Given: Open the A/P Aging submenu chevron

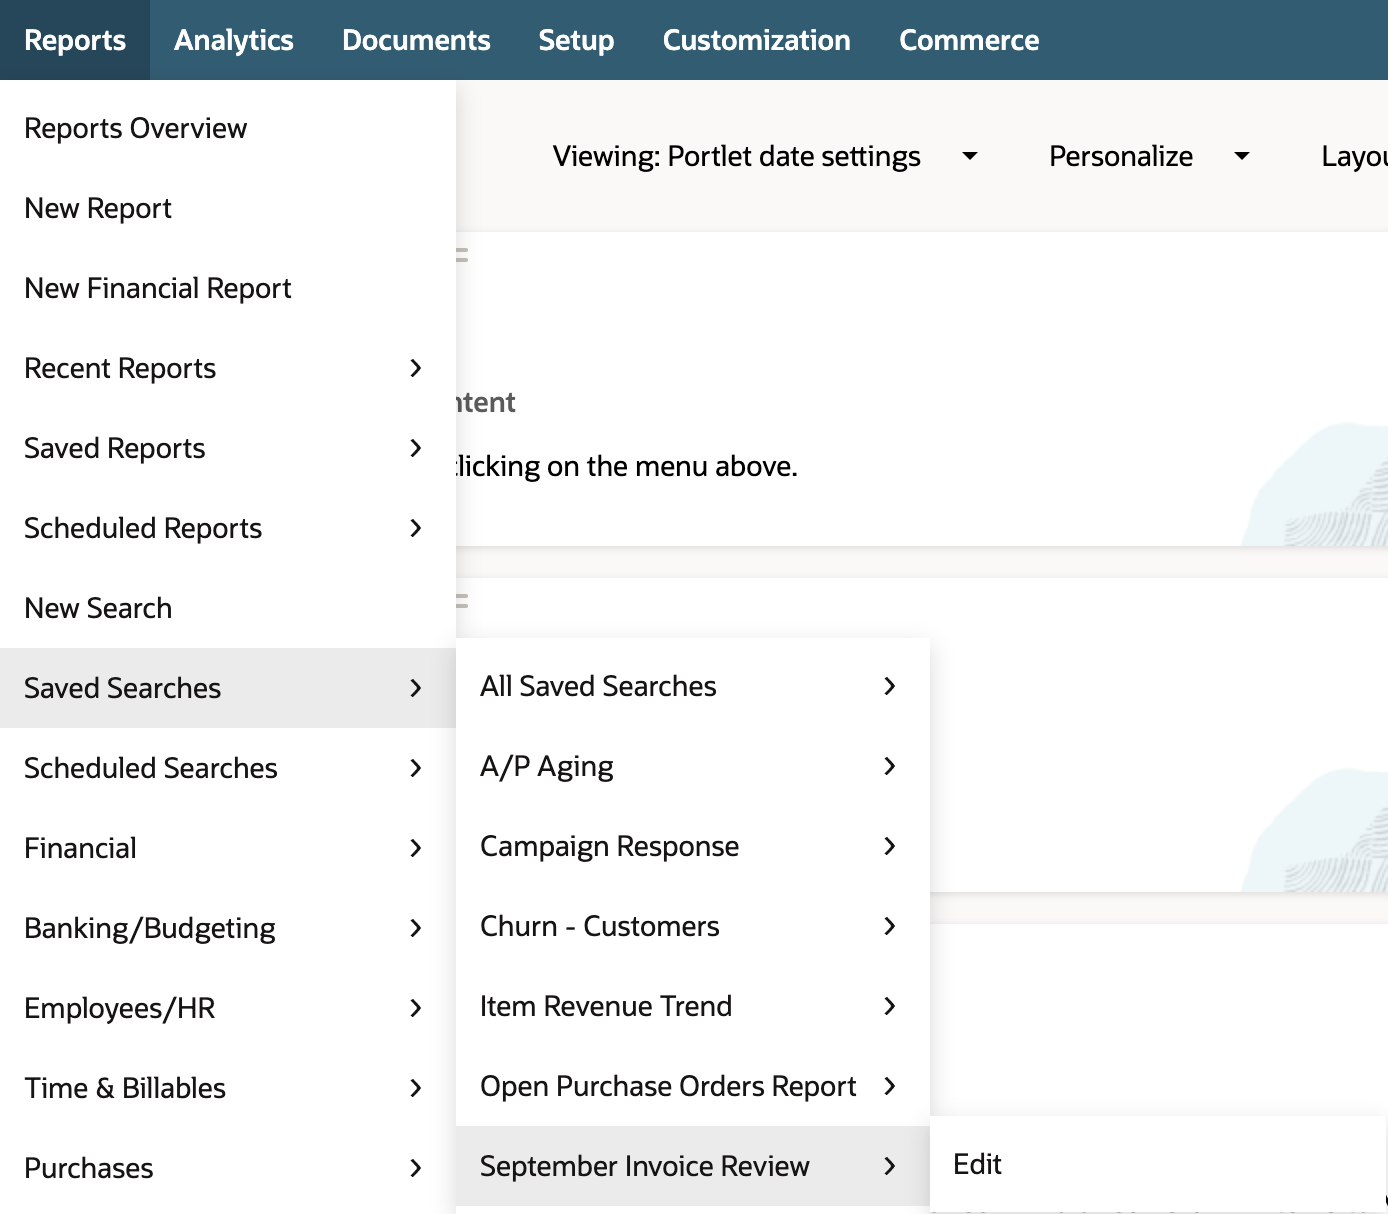Looking at the screenshot, I should click(x=890, y=766).
